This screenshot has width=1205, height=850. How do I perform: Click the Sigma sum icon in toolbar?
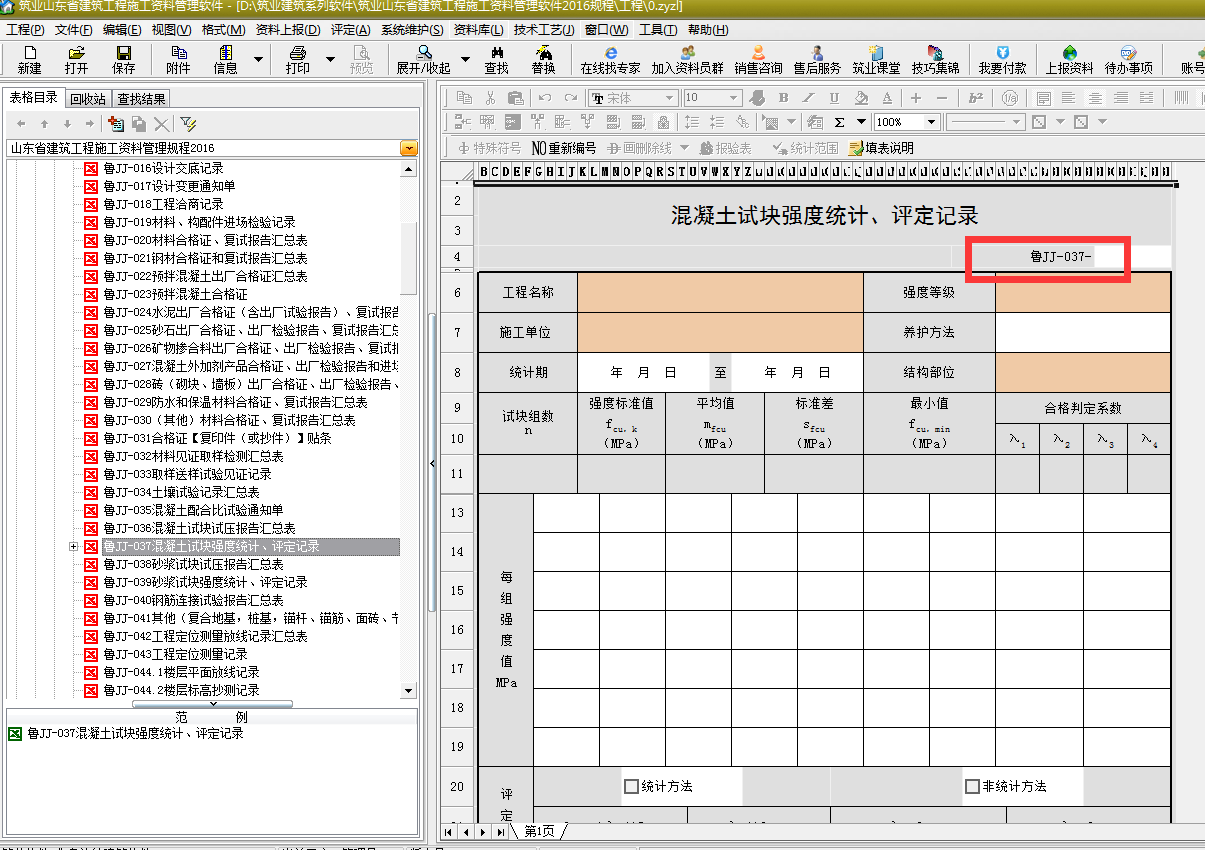839,122
